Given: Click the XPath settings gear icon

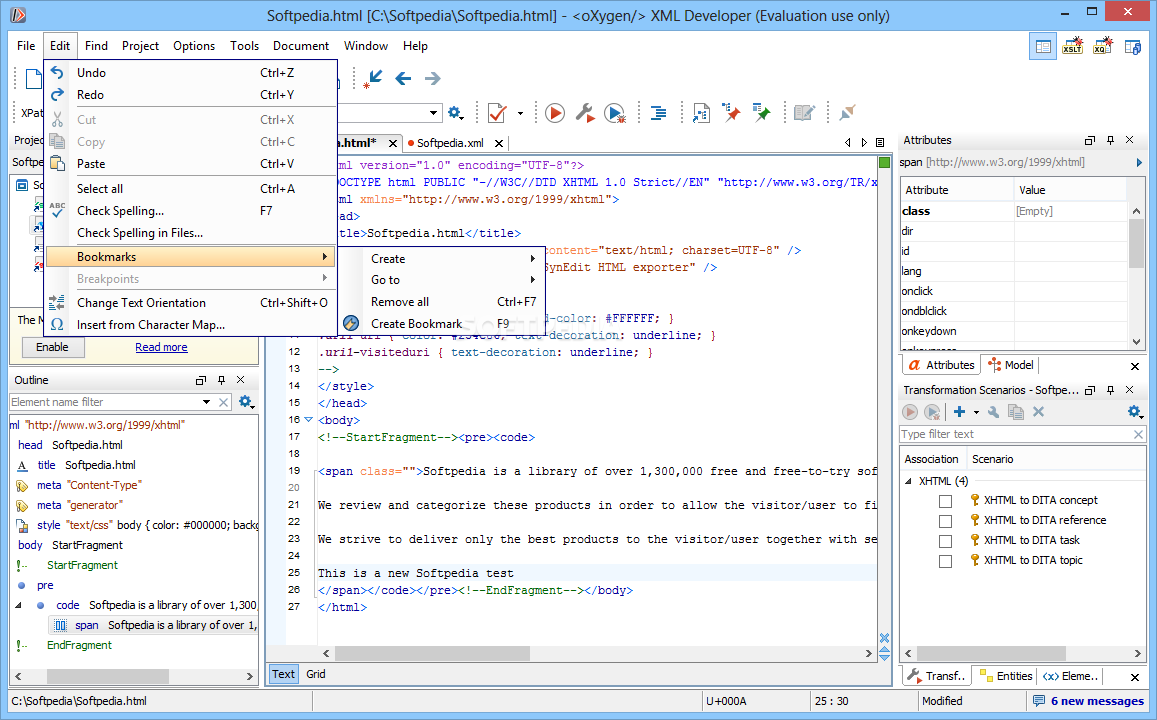Looking at the screenshot, I should point(455,113).
